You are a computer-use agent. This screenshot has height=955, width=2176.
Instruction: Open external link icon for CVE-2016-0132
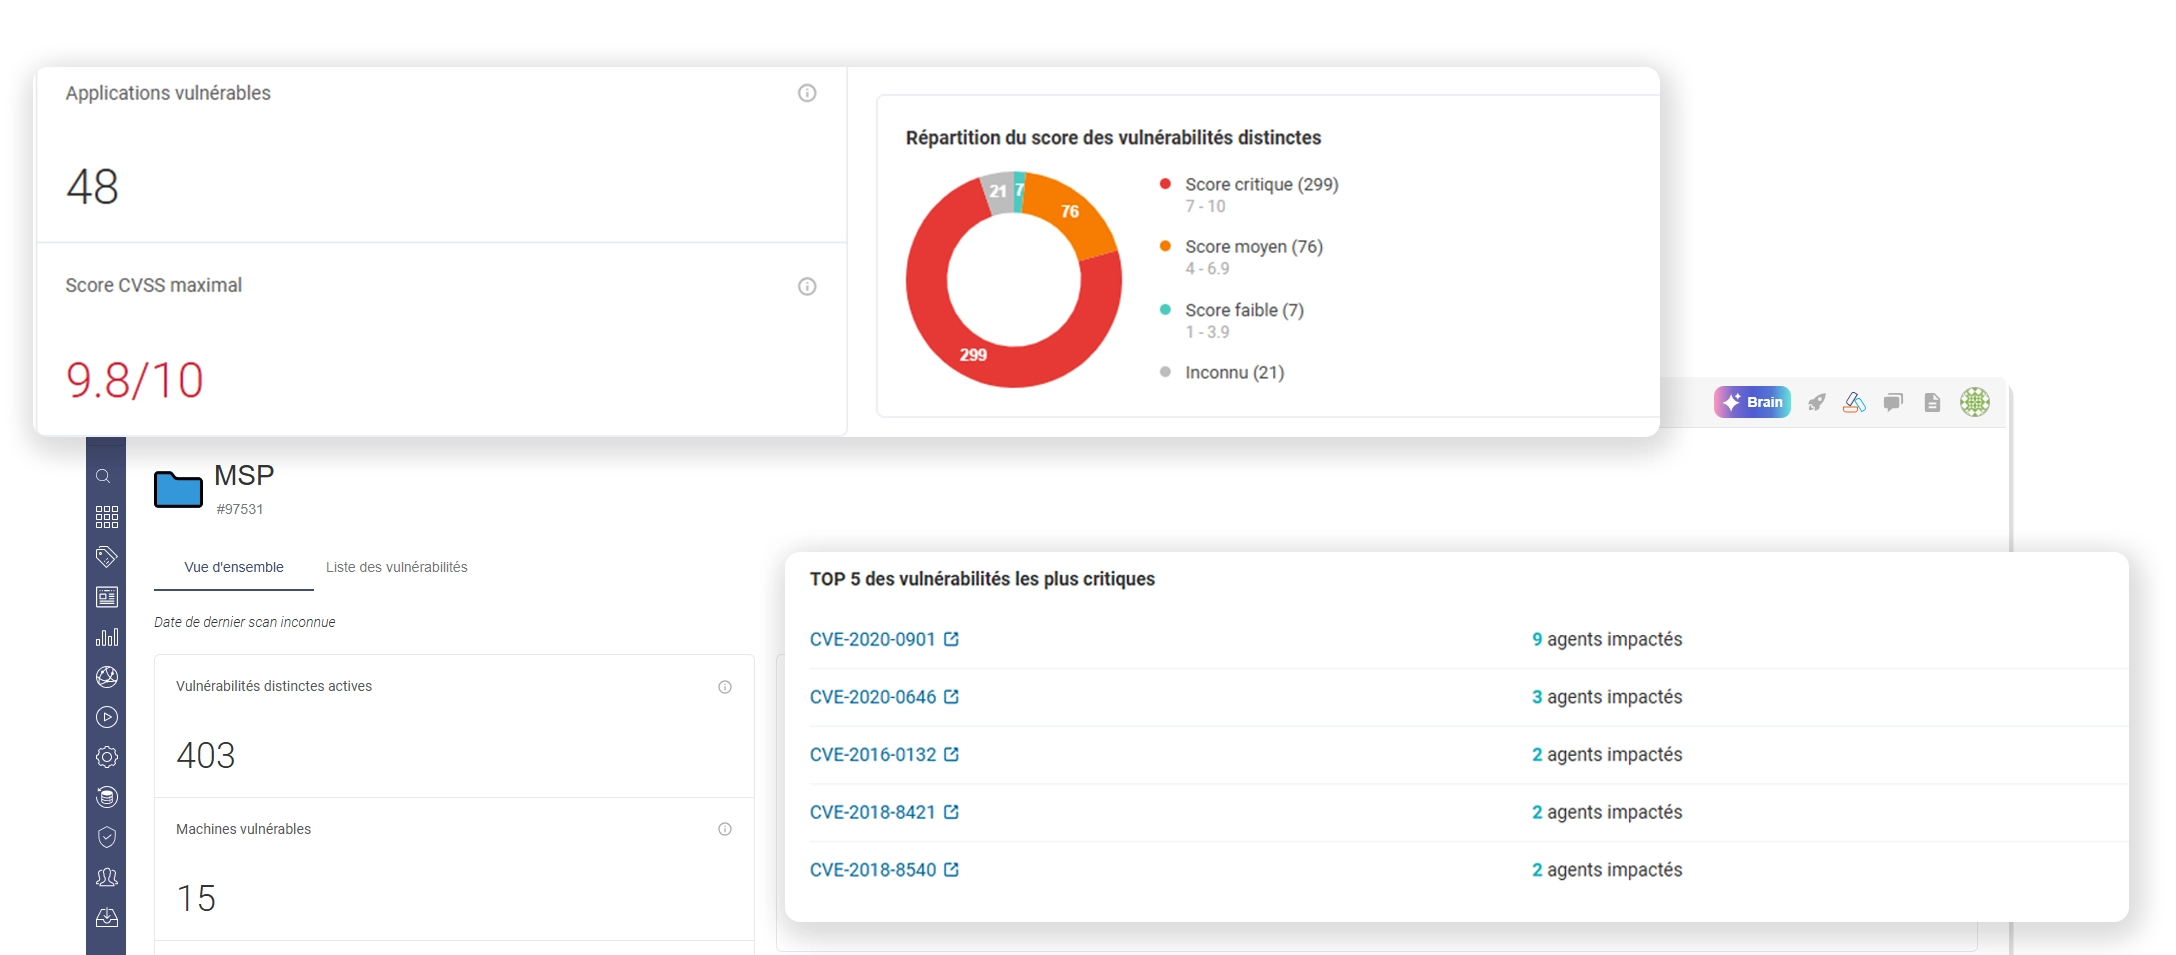point(952,754)
